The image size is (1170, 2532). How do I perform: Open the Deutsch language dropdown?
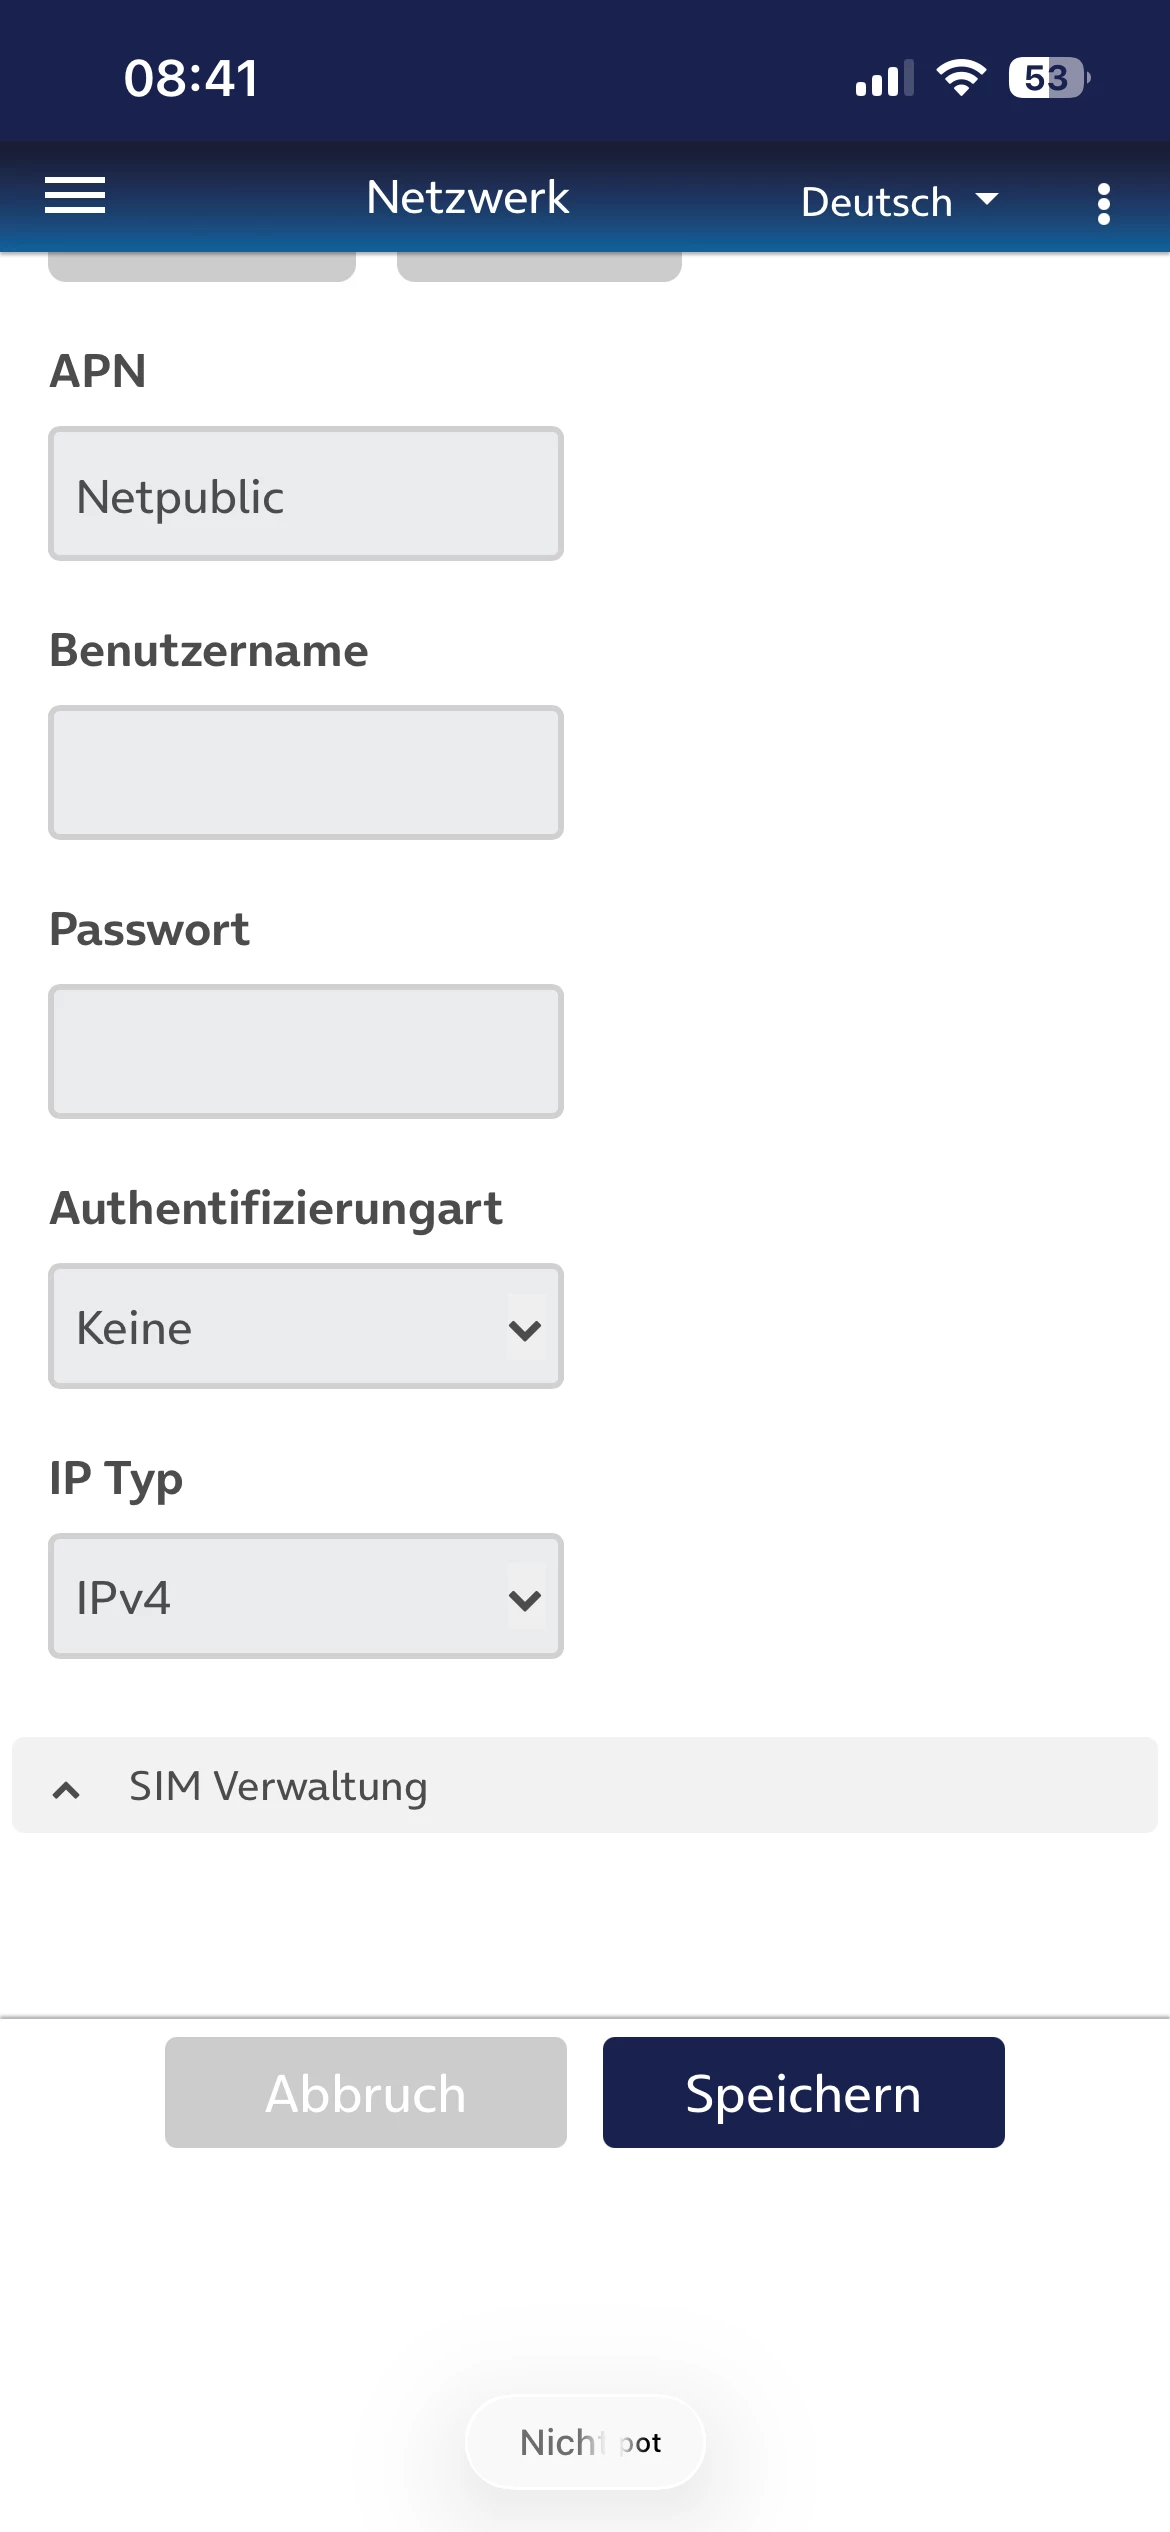pyautogui.click(x=899, y=202)
